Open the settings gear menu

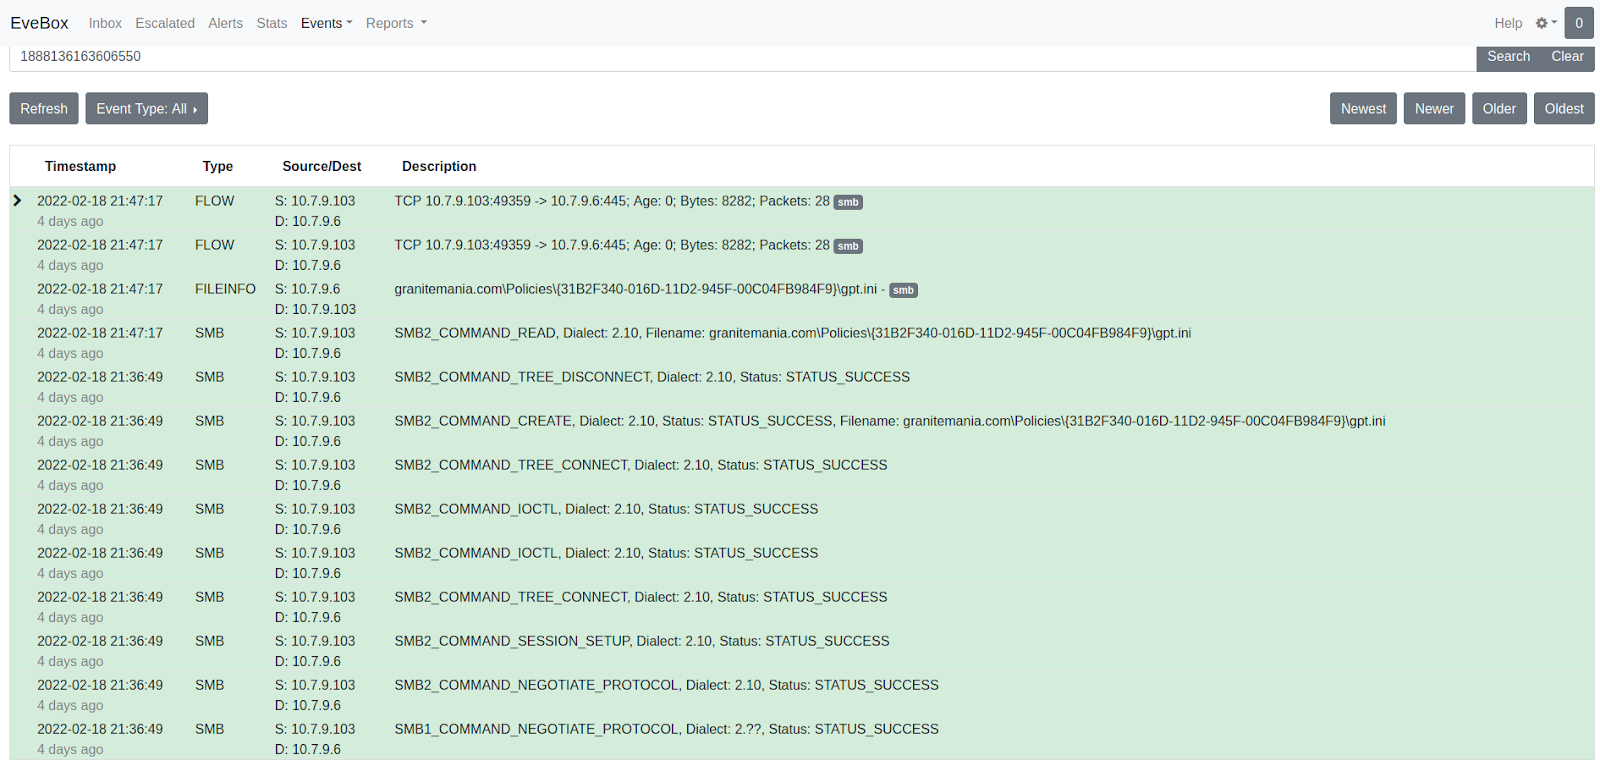[1546, 23]
